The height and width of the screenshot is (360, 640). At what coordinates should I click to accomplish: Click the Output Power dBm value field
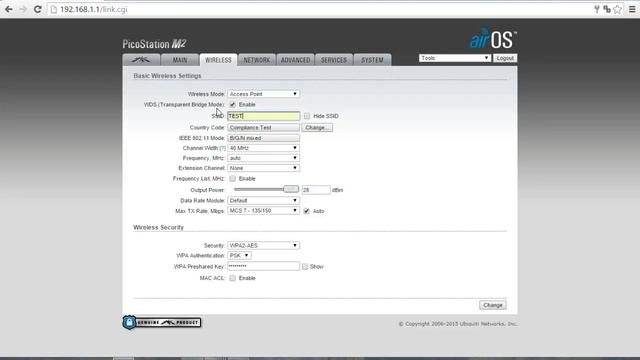pos(316,190)
